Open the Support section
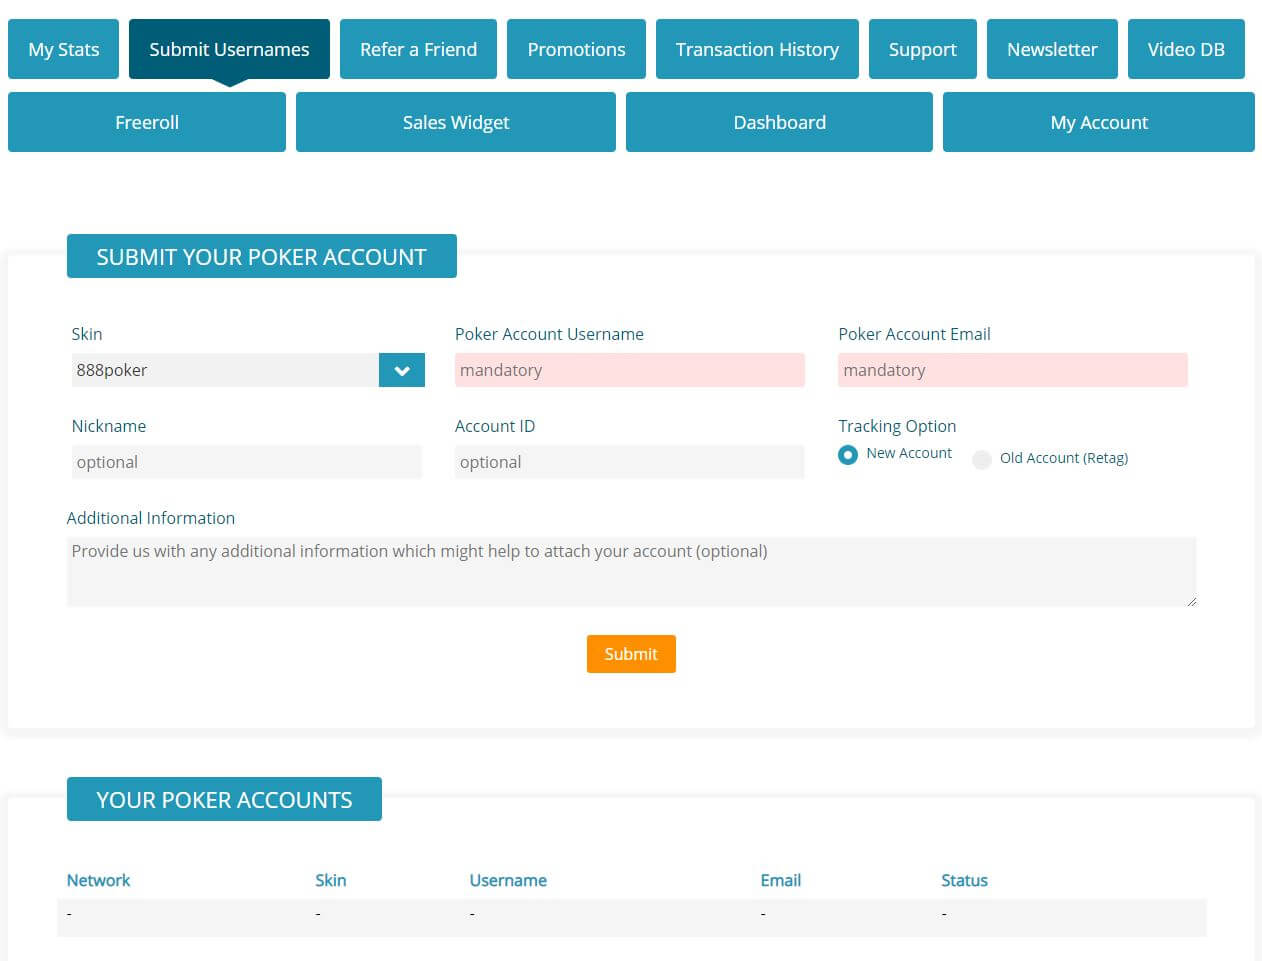This screenshot has height=961, width=1262. pos(922,49)
